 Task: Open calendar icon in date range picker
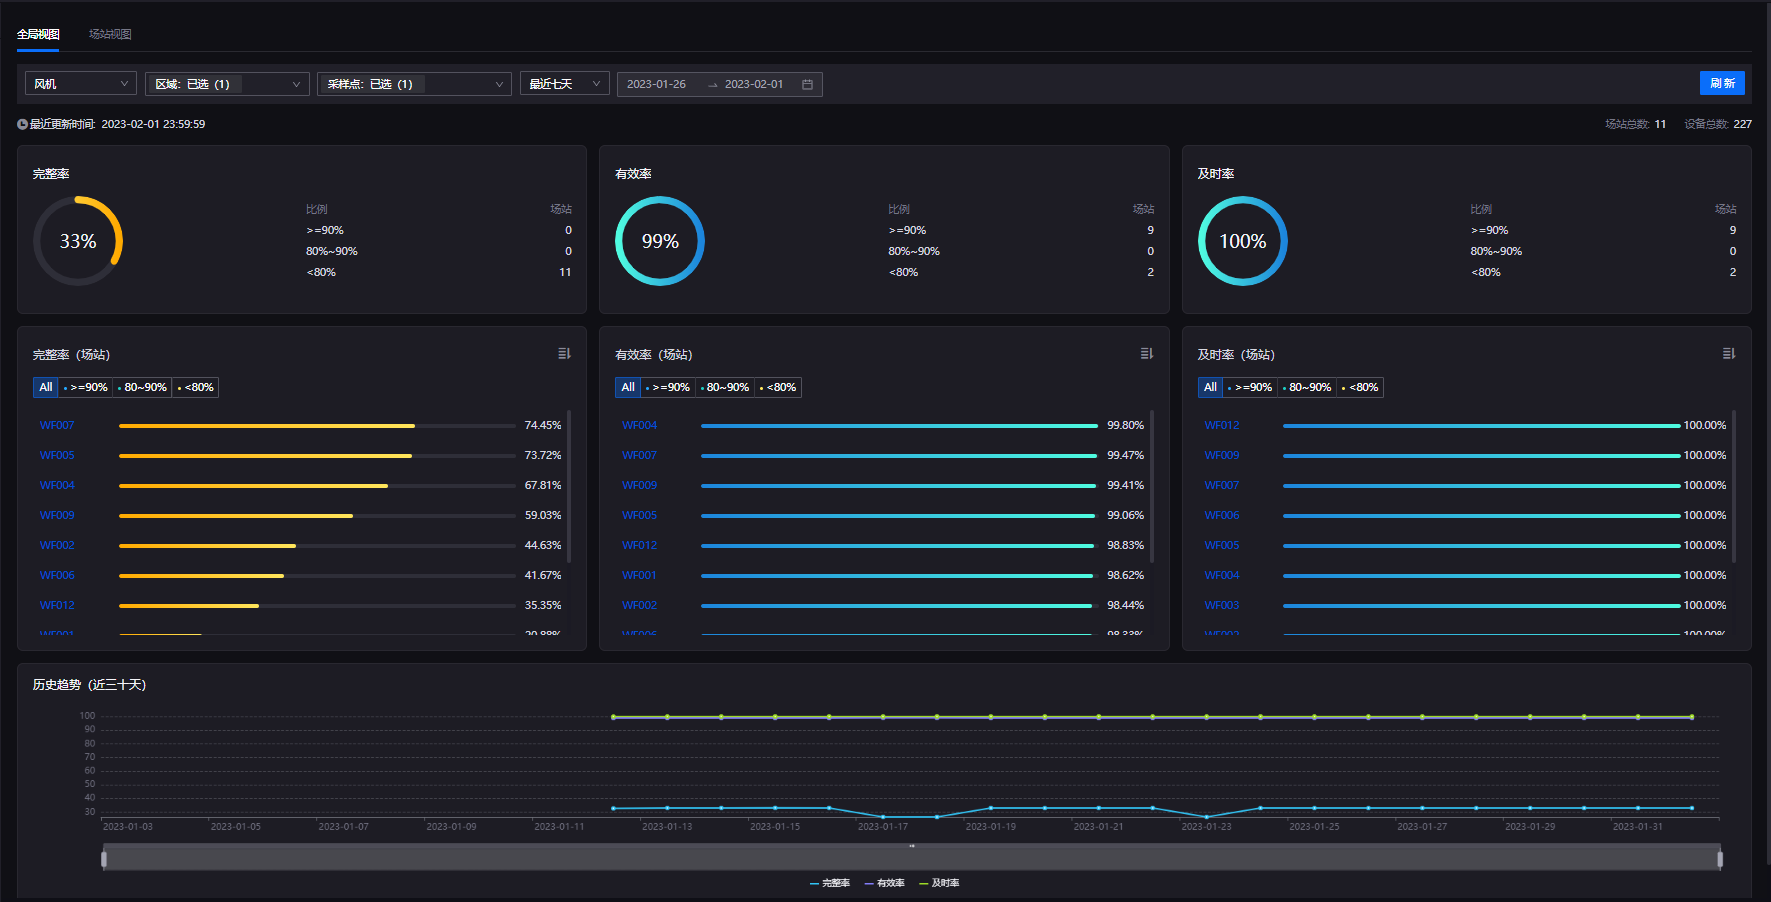coord(807,85)
